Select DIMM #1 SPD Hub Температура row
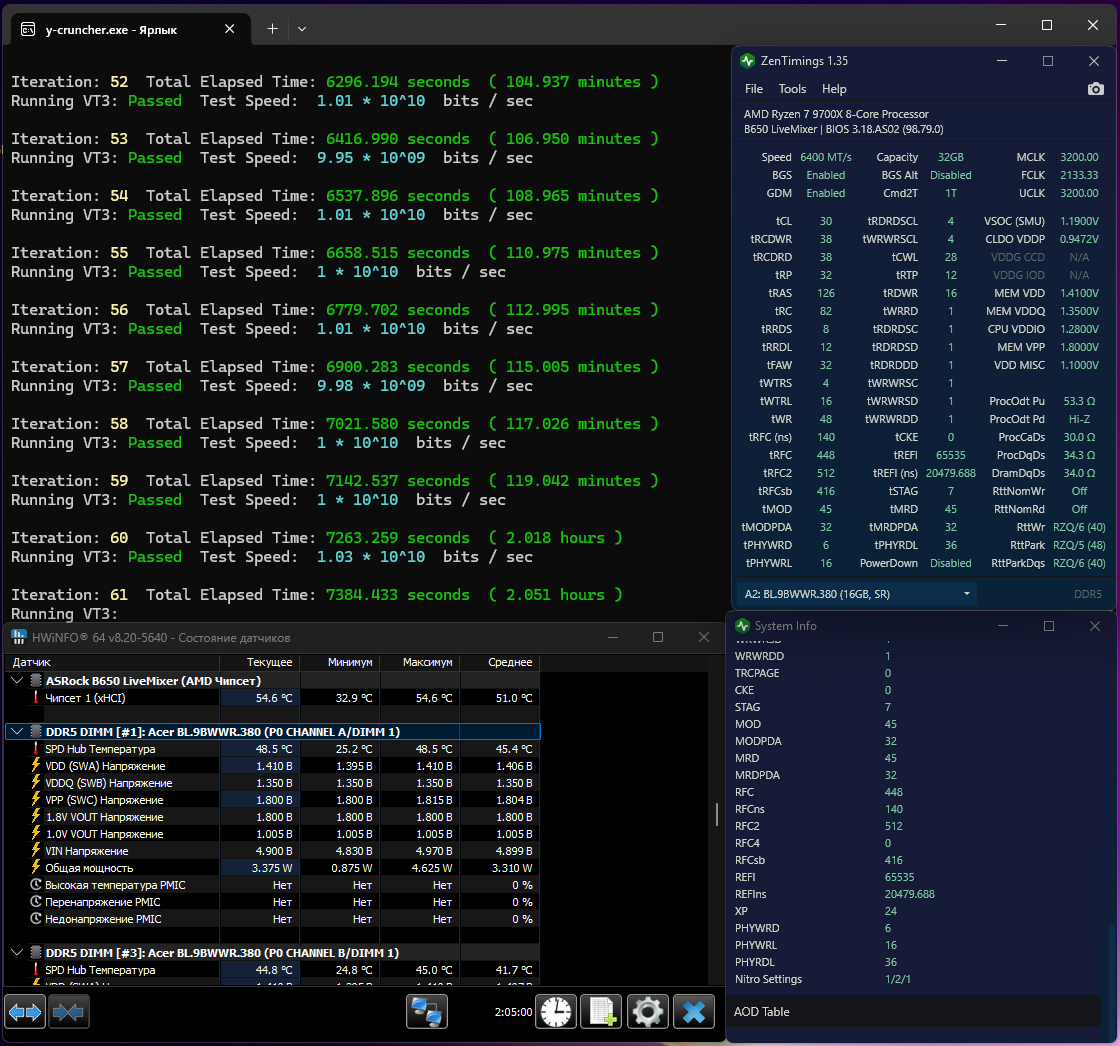This screenshot has width=1120, height=1046. coord(272,749)
